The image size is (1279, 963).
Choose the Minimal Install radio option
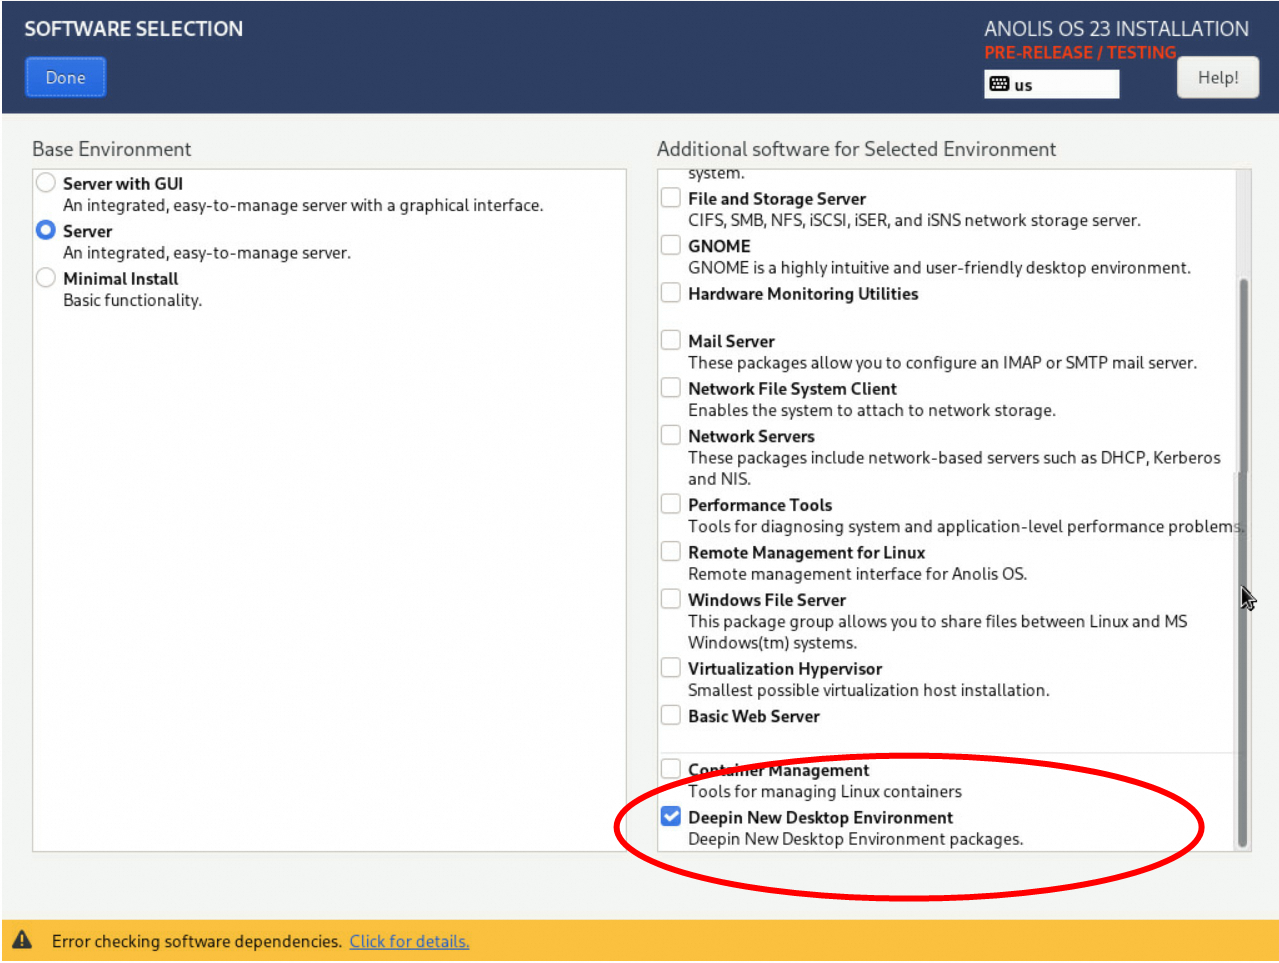(46, 278)
